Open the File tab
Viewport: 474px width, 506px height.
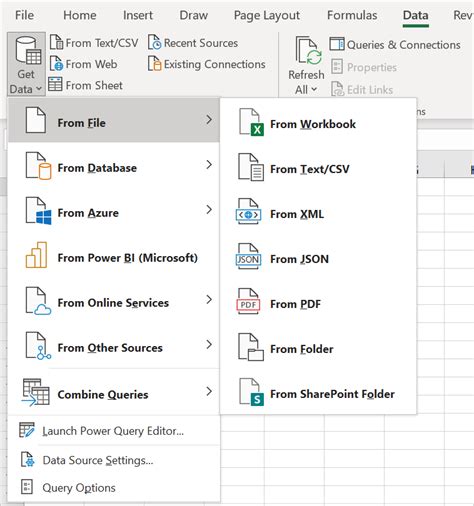click(24, 15)
